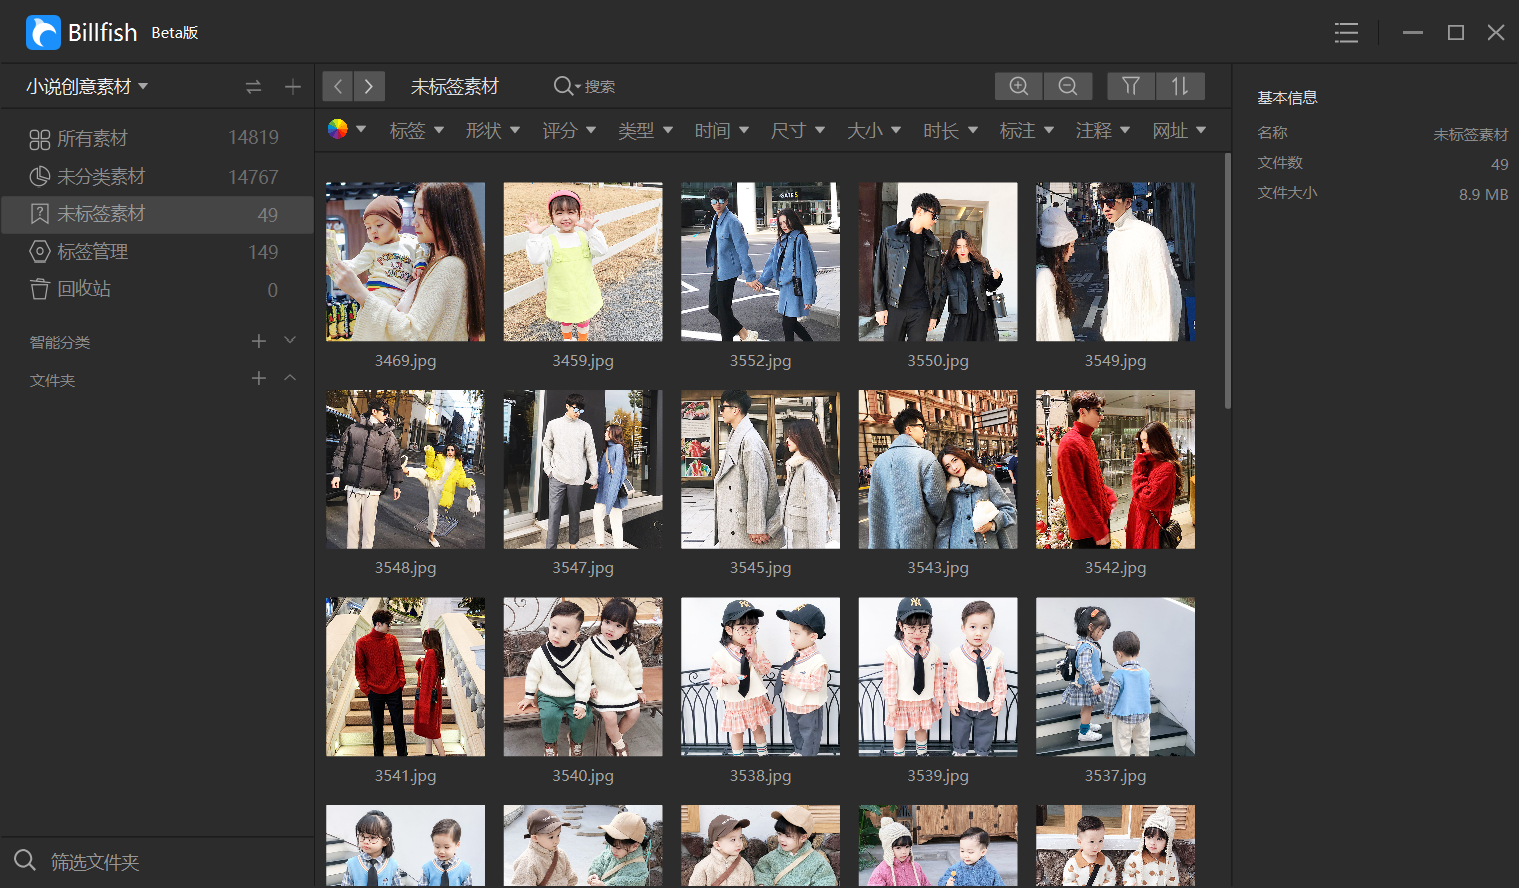Click the vertical scrollbar of the grid

point(1227,280)
